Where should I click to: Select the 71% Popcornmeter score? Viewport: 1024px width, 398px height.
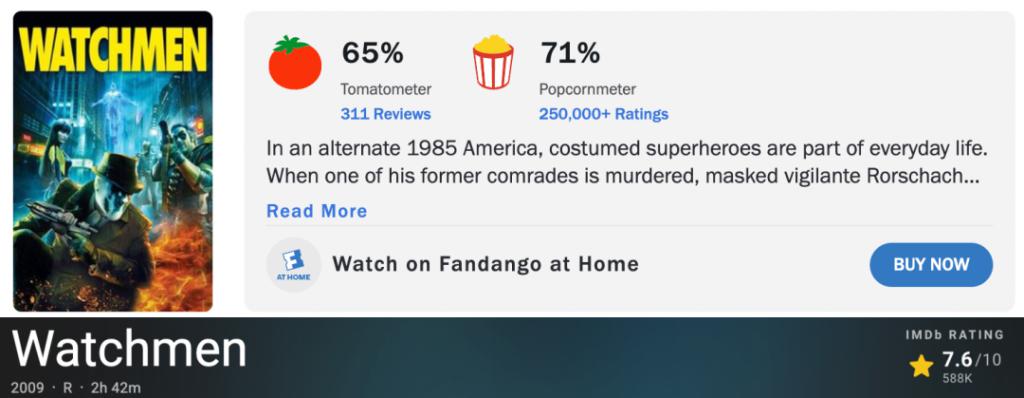[x=570, y=53]
